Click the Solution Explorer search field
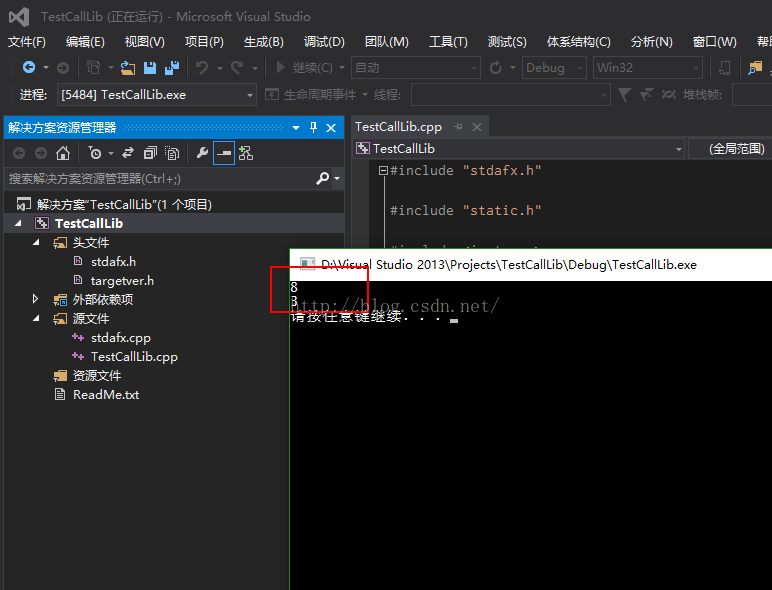 click(x=160, y=178)
